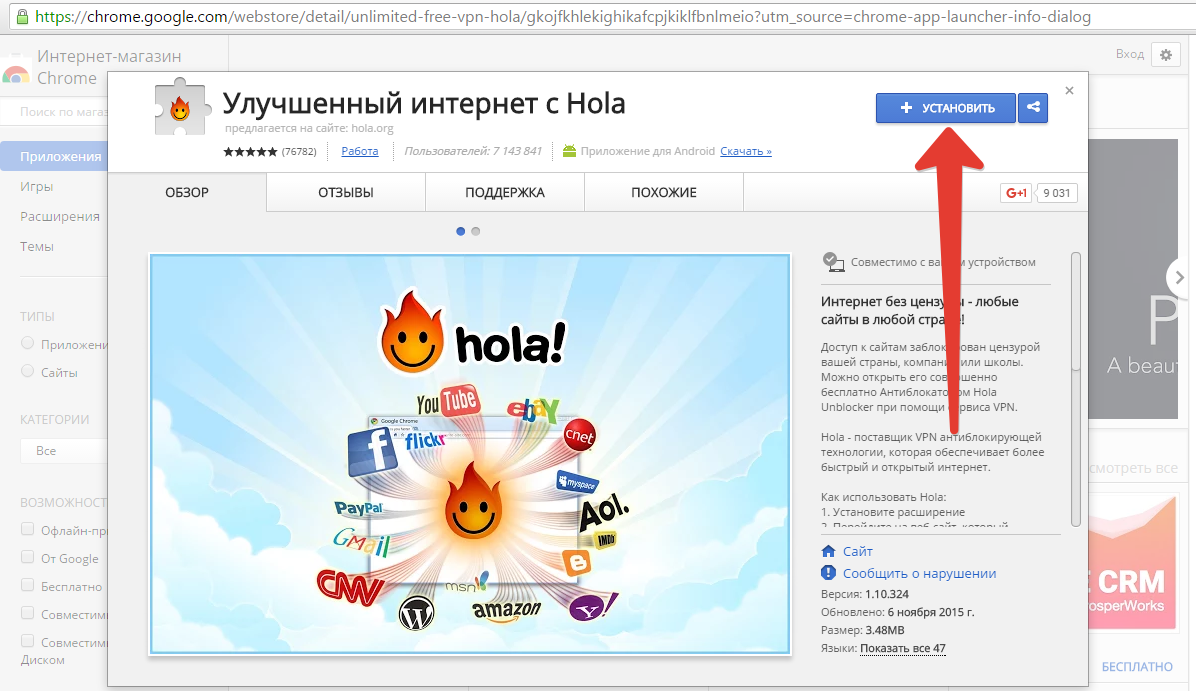The image size is (1196, 691).
Task: Switch to the ОТЗЫВЫ tab
Action: point(346,192)
